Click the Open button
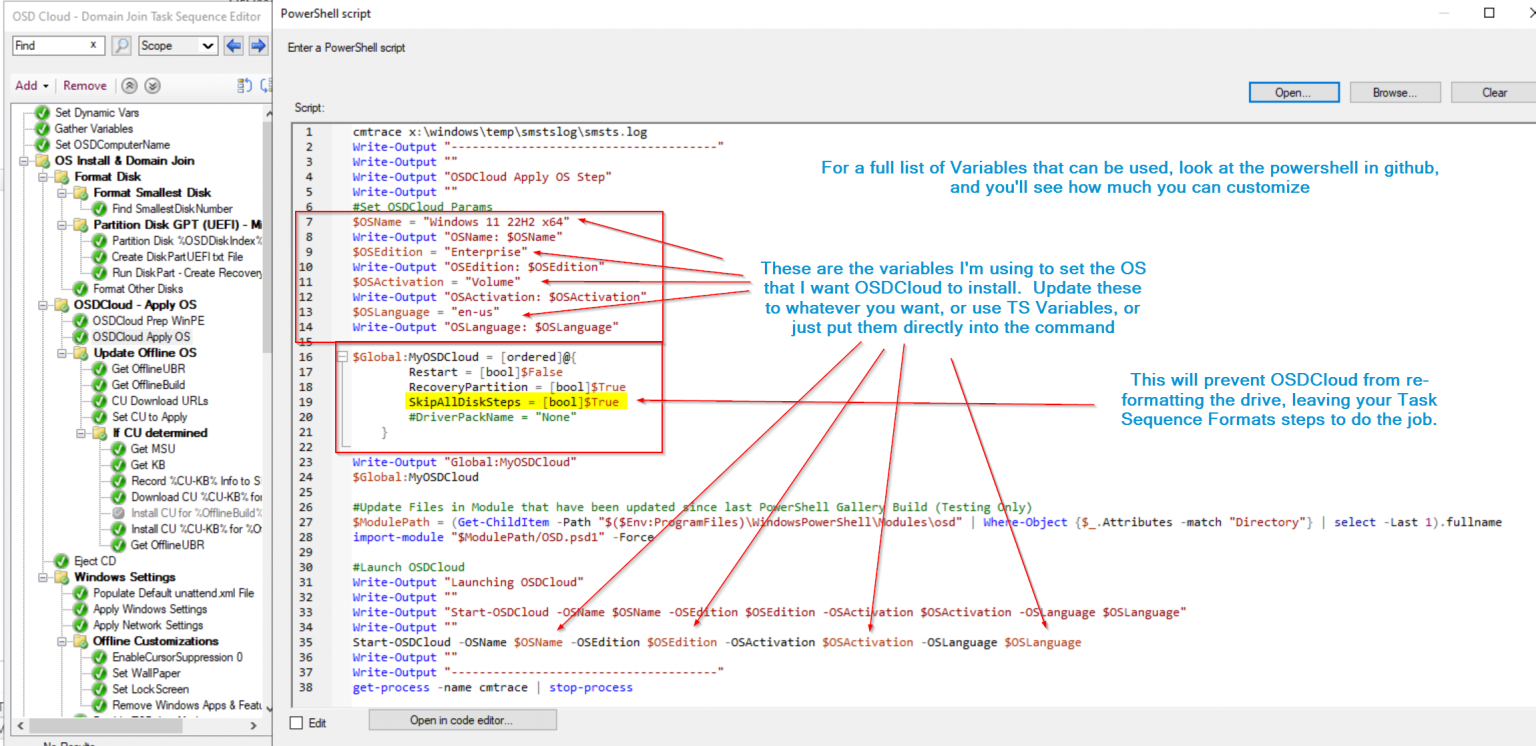This screenshot has height=746, width=1536. click(x=1293, y=91)
